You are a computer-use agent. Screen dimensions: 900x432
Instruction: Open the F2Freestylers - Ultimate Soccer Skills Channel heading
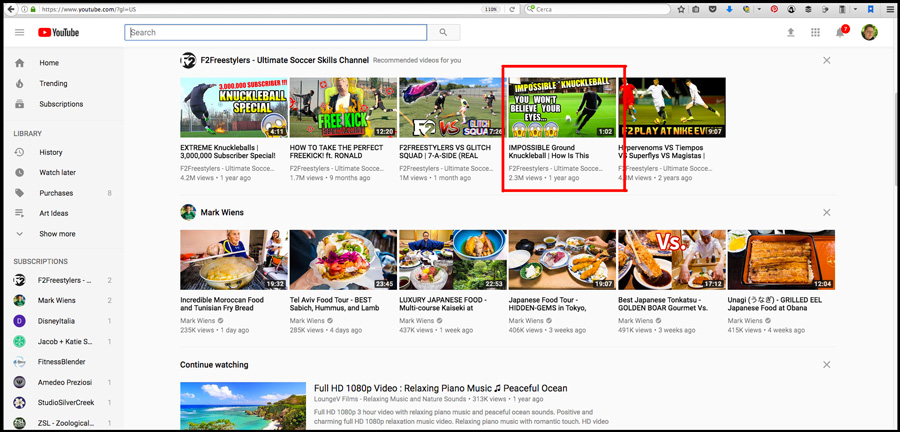285,60
